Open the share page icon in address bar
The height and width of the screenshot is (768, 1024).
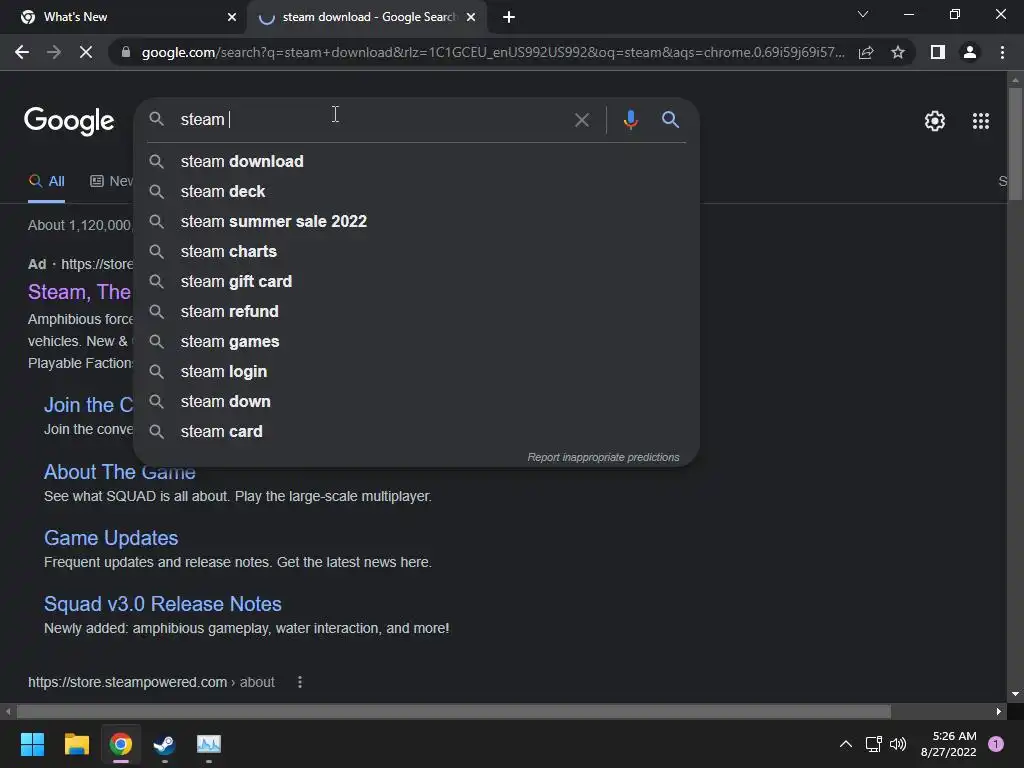(866, 52)
